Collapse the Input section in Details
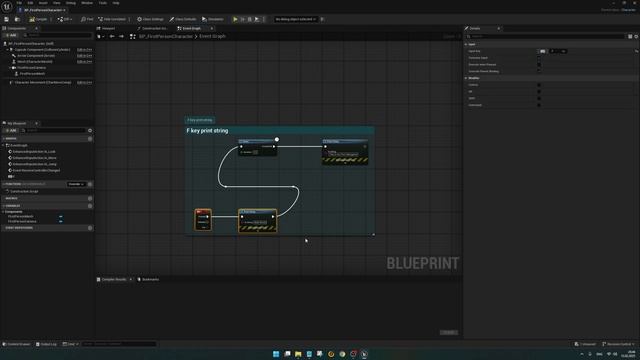640x360 pixels. point(466,44)
